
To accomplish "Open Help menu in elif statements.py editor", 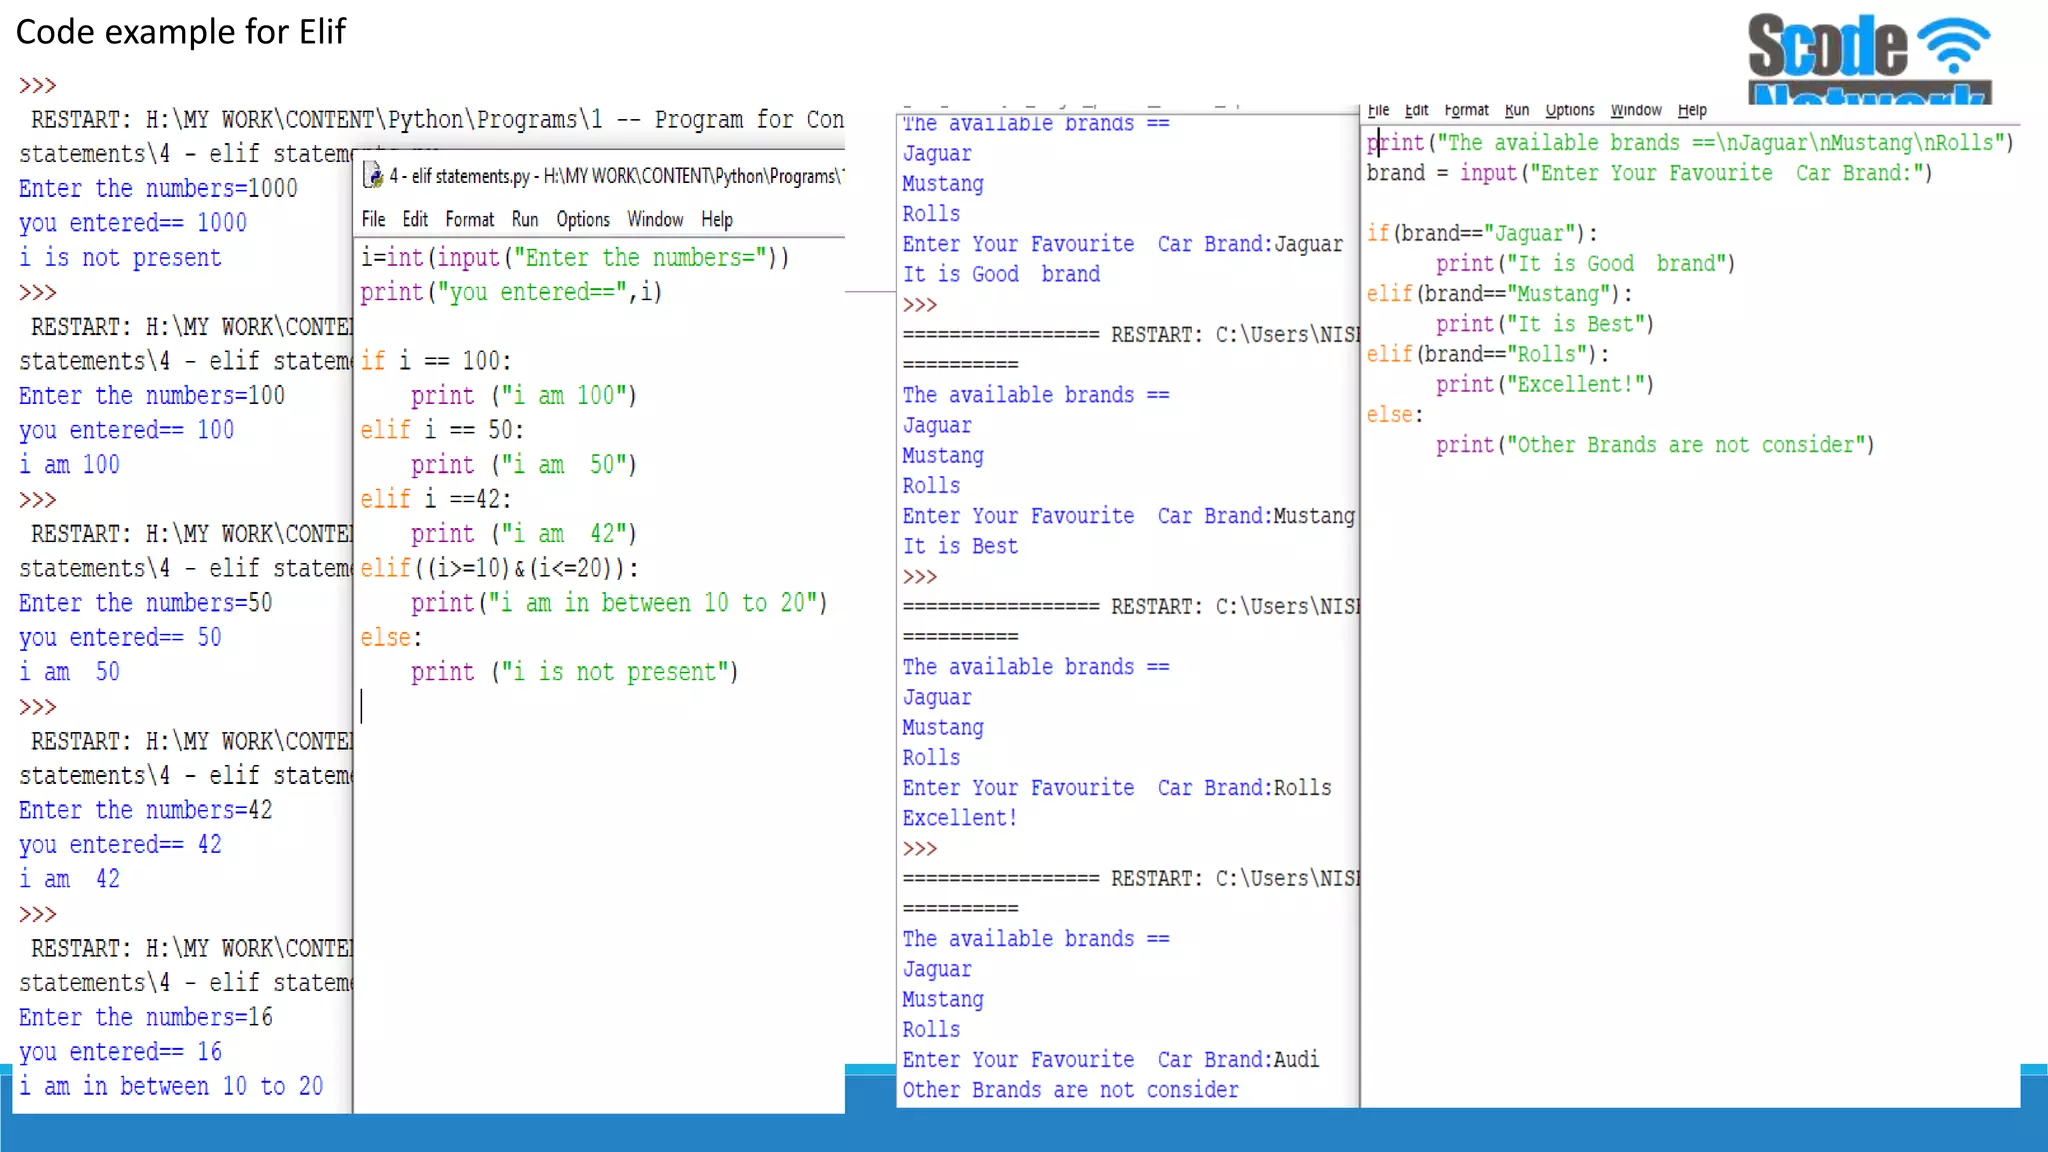I will coord(717,219).
